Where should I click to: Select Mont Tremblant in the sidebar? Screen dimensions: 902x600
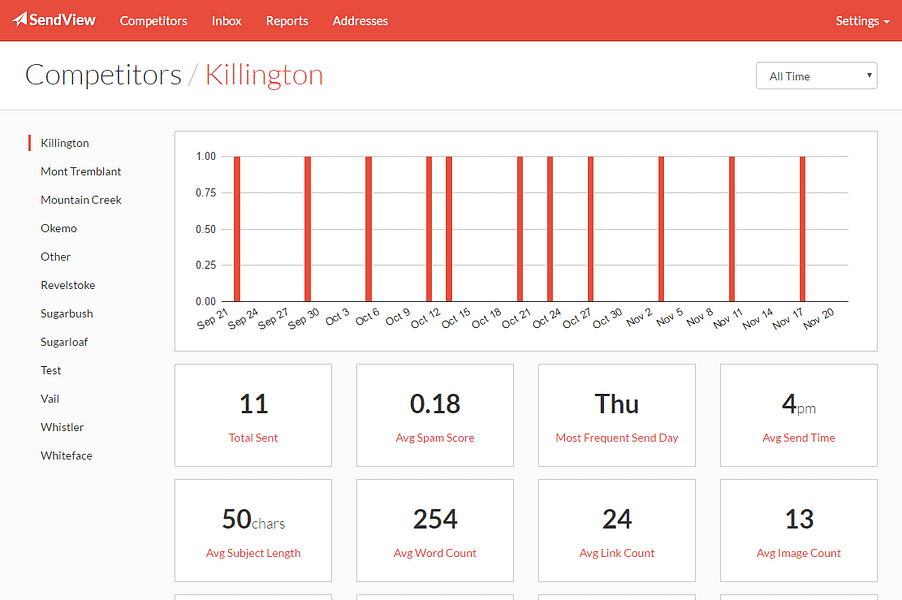[x=81, y=171]
